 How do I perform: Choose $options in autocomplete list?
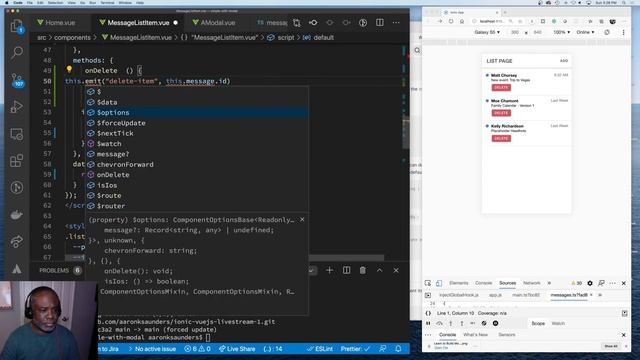click(x=196, y=112)
